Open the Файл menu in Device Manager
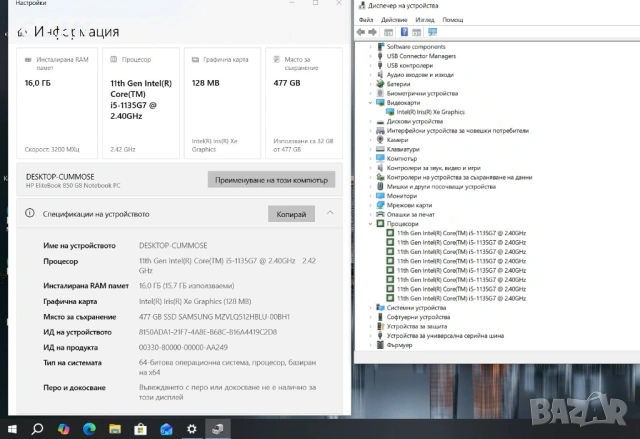 (366, 20)
